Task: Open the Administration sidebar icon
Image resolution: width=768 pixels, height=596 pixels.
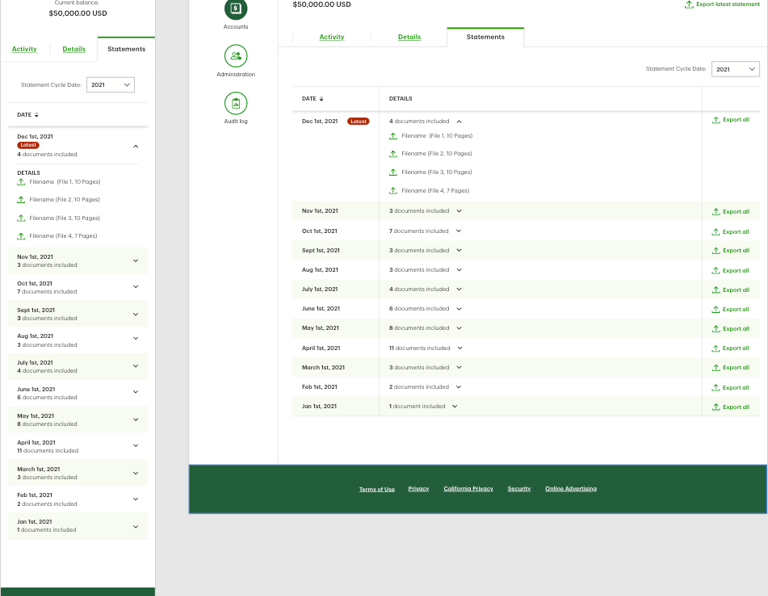Action: coord(236,56)
